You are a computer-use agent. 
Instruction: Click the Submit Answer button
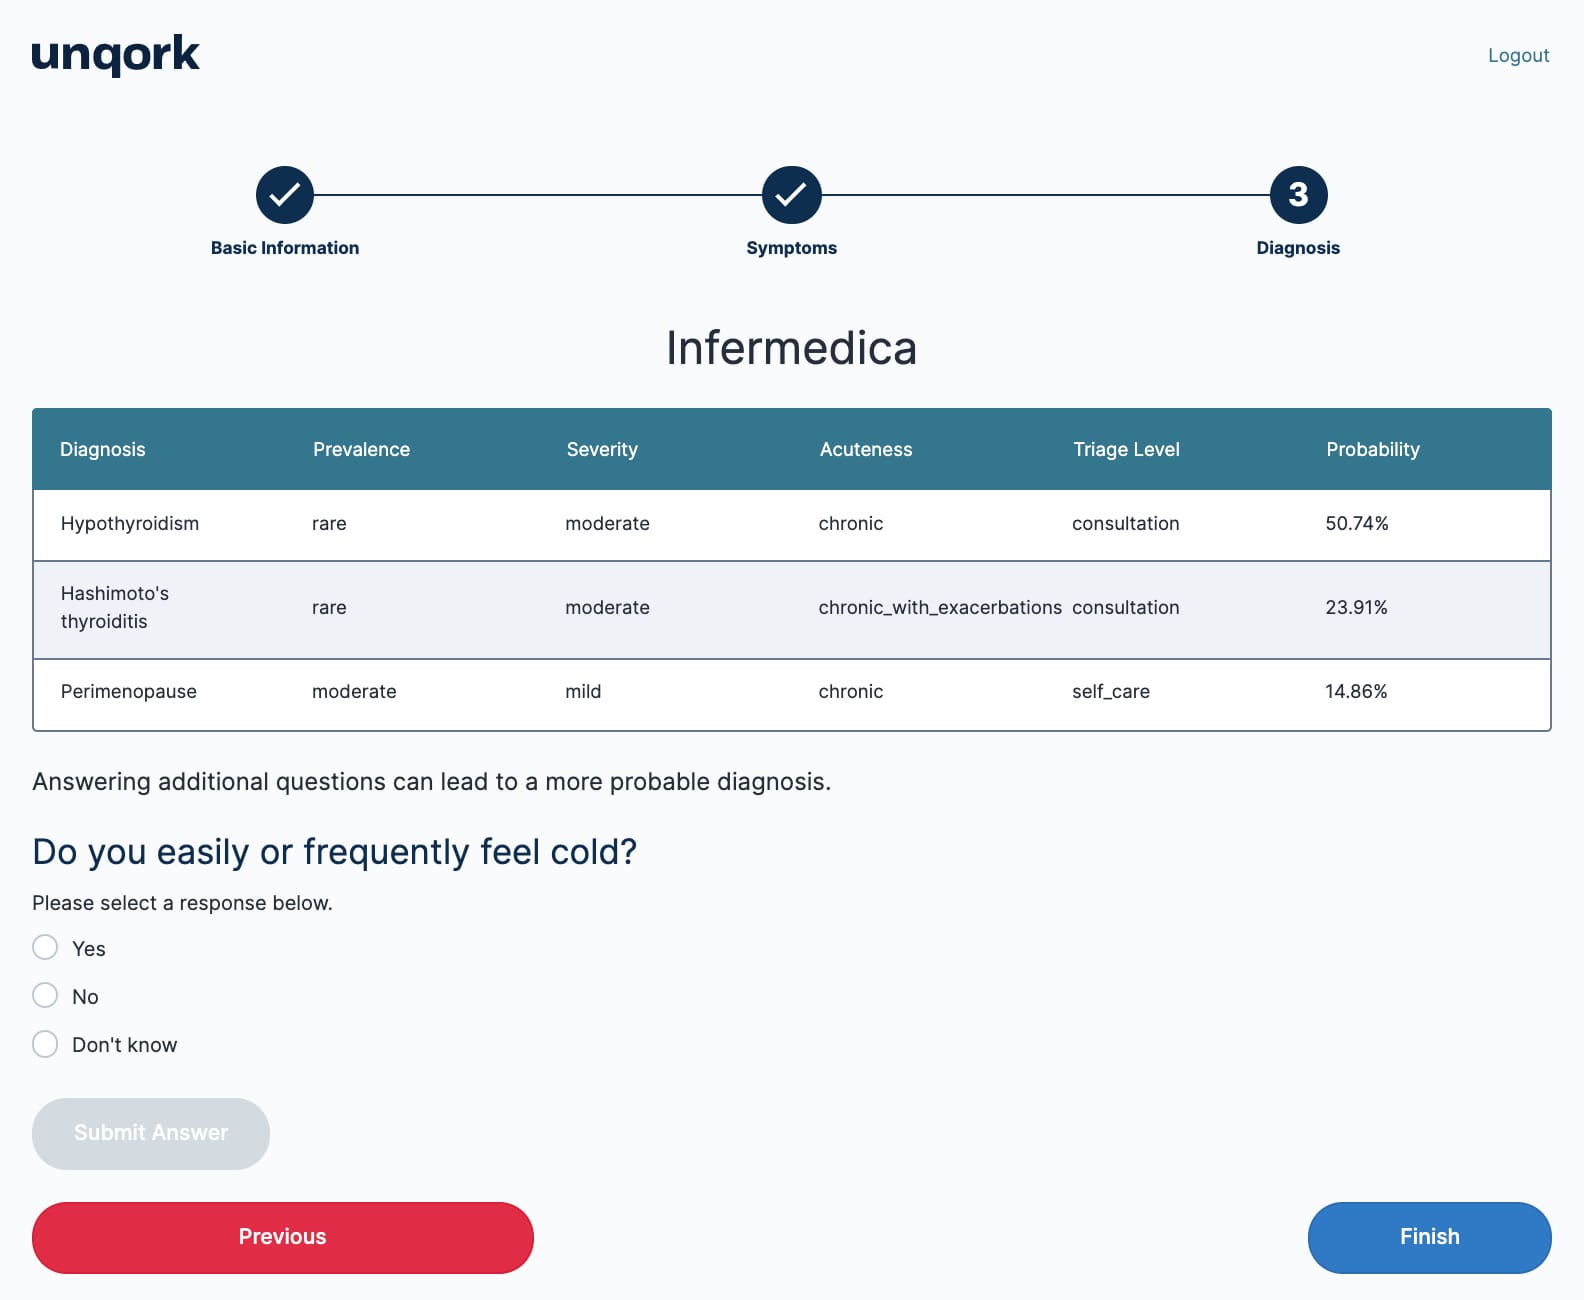(151, 1133)
